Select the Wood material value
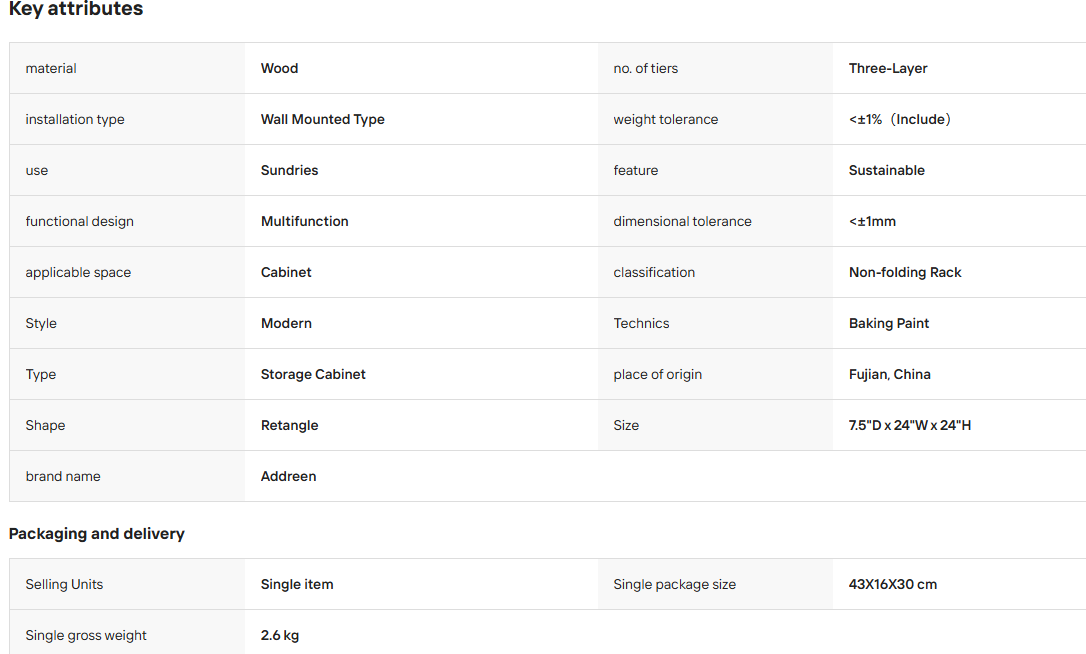Screen dimensions: 1086x654 click(279, 69)
